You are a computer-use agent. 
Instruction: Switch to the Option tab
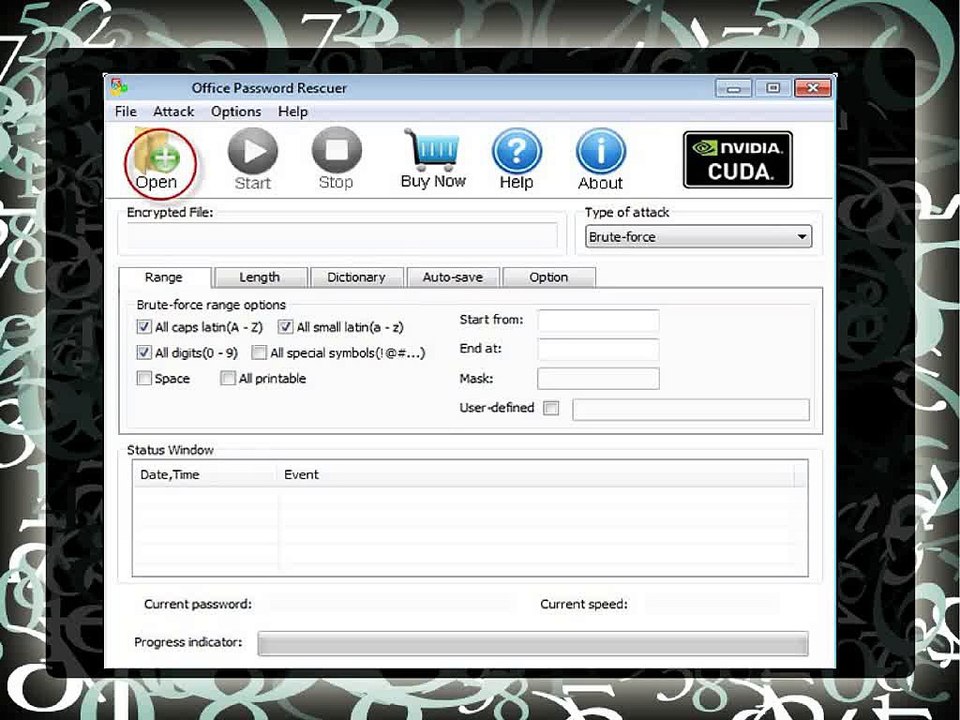point(549,277)
